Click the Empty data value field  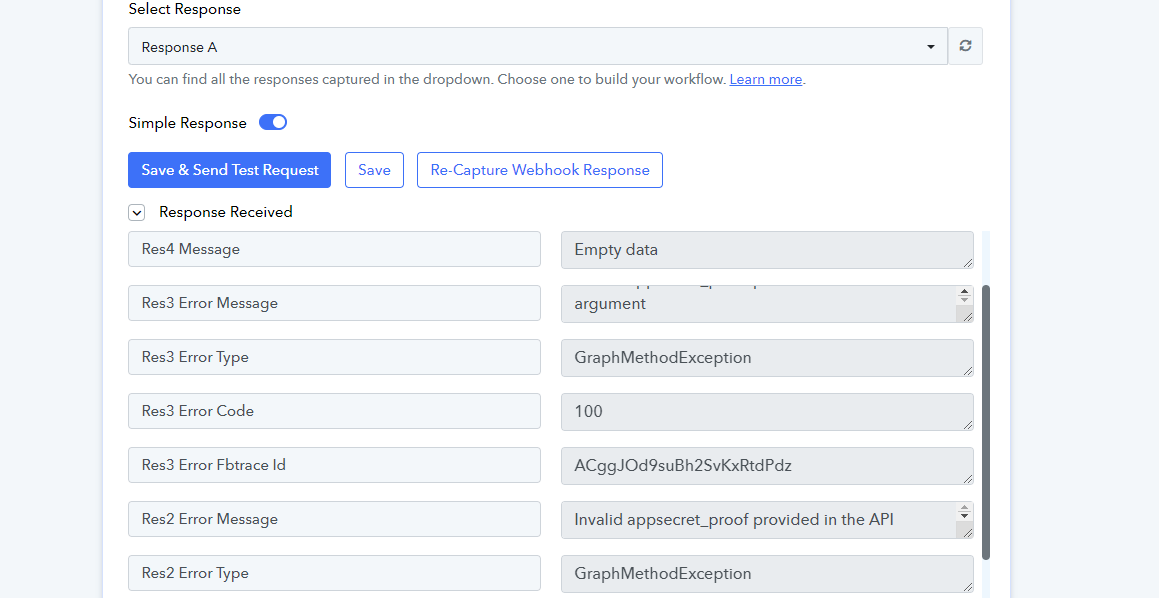[767, 250]
